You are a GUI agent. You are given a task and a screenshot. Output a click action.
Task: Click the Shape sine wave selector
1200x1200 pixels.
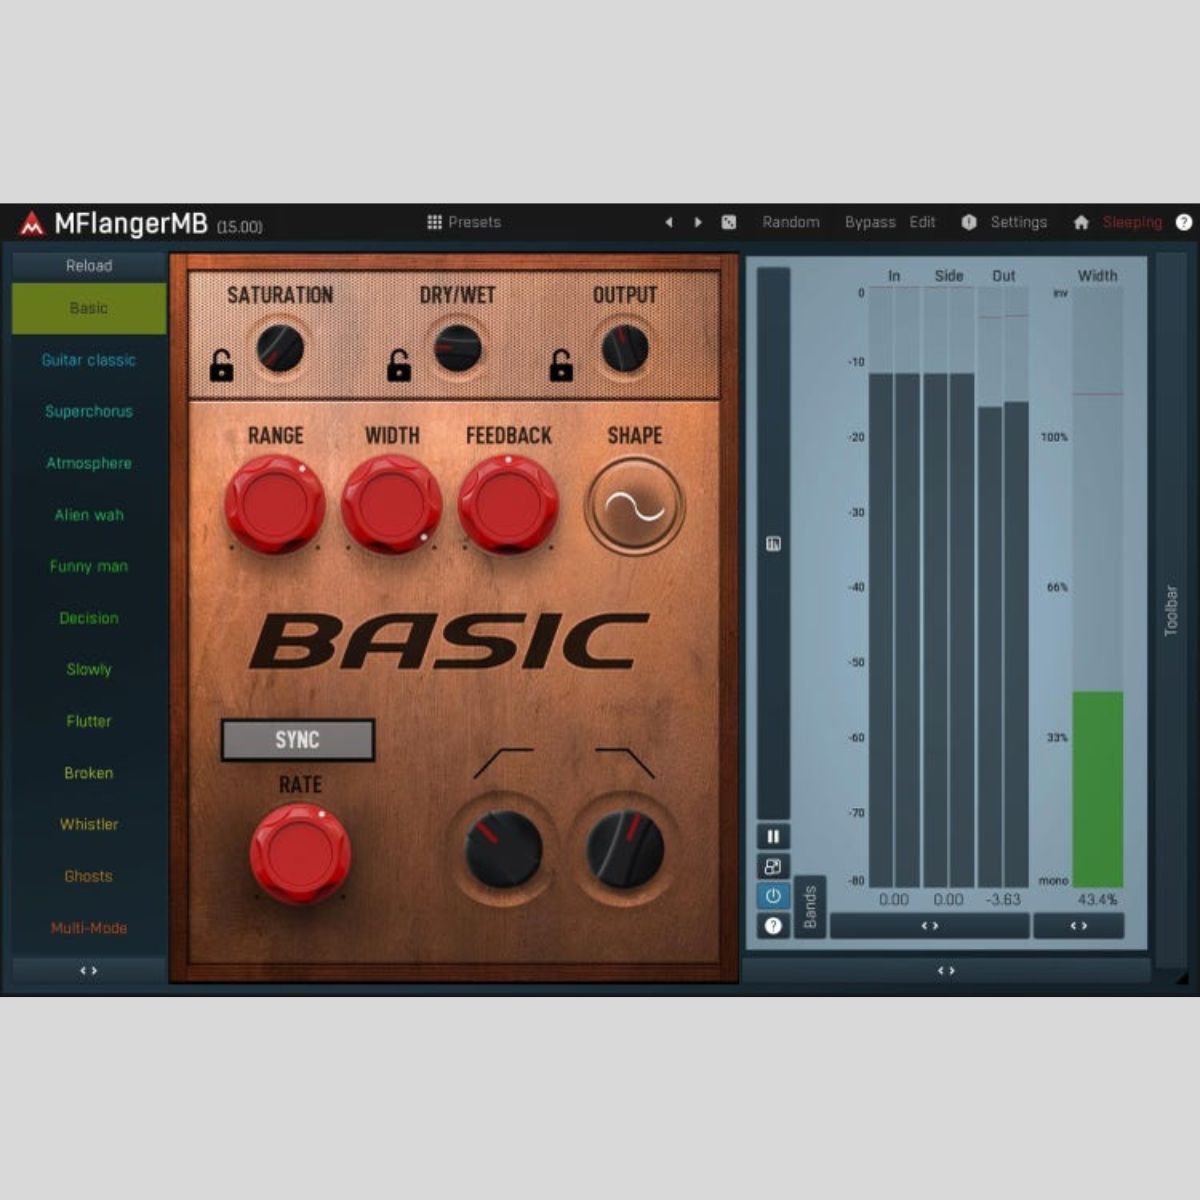tap(635, 506)
